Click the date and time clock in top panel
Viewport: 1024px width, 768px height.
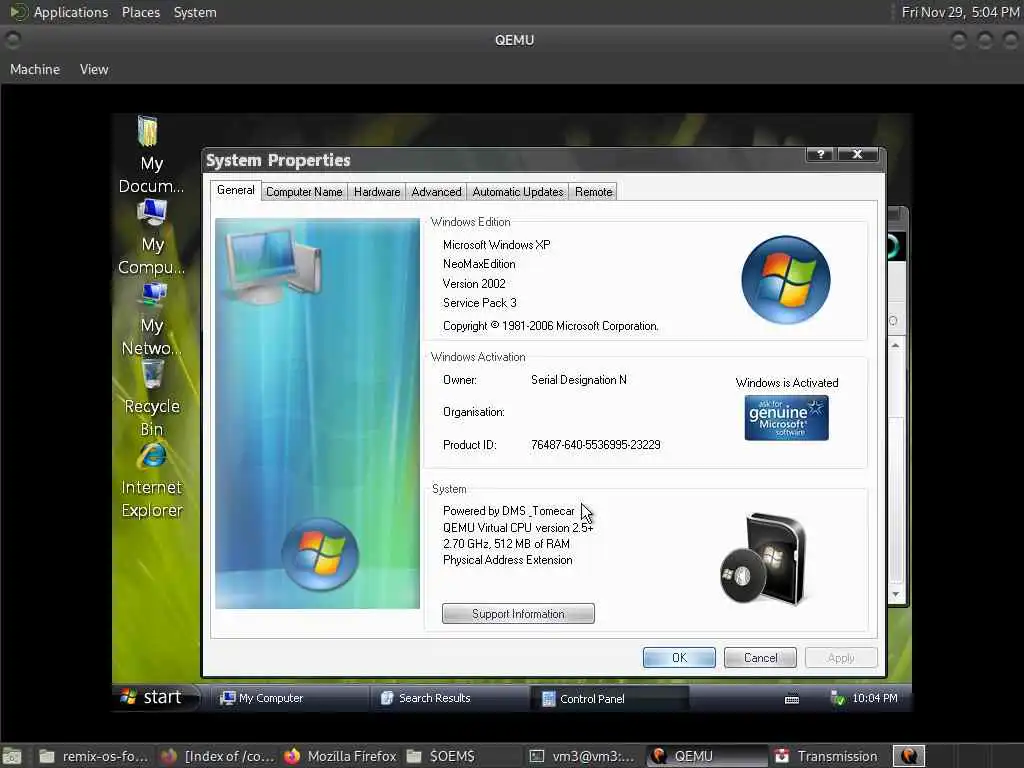(x=960, y=12)
